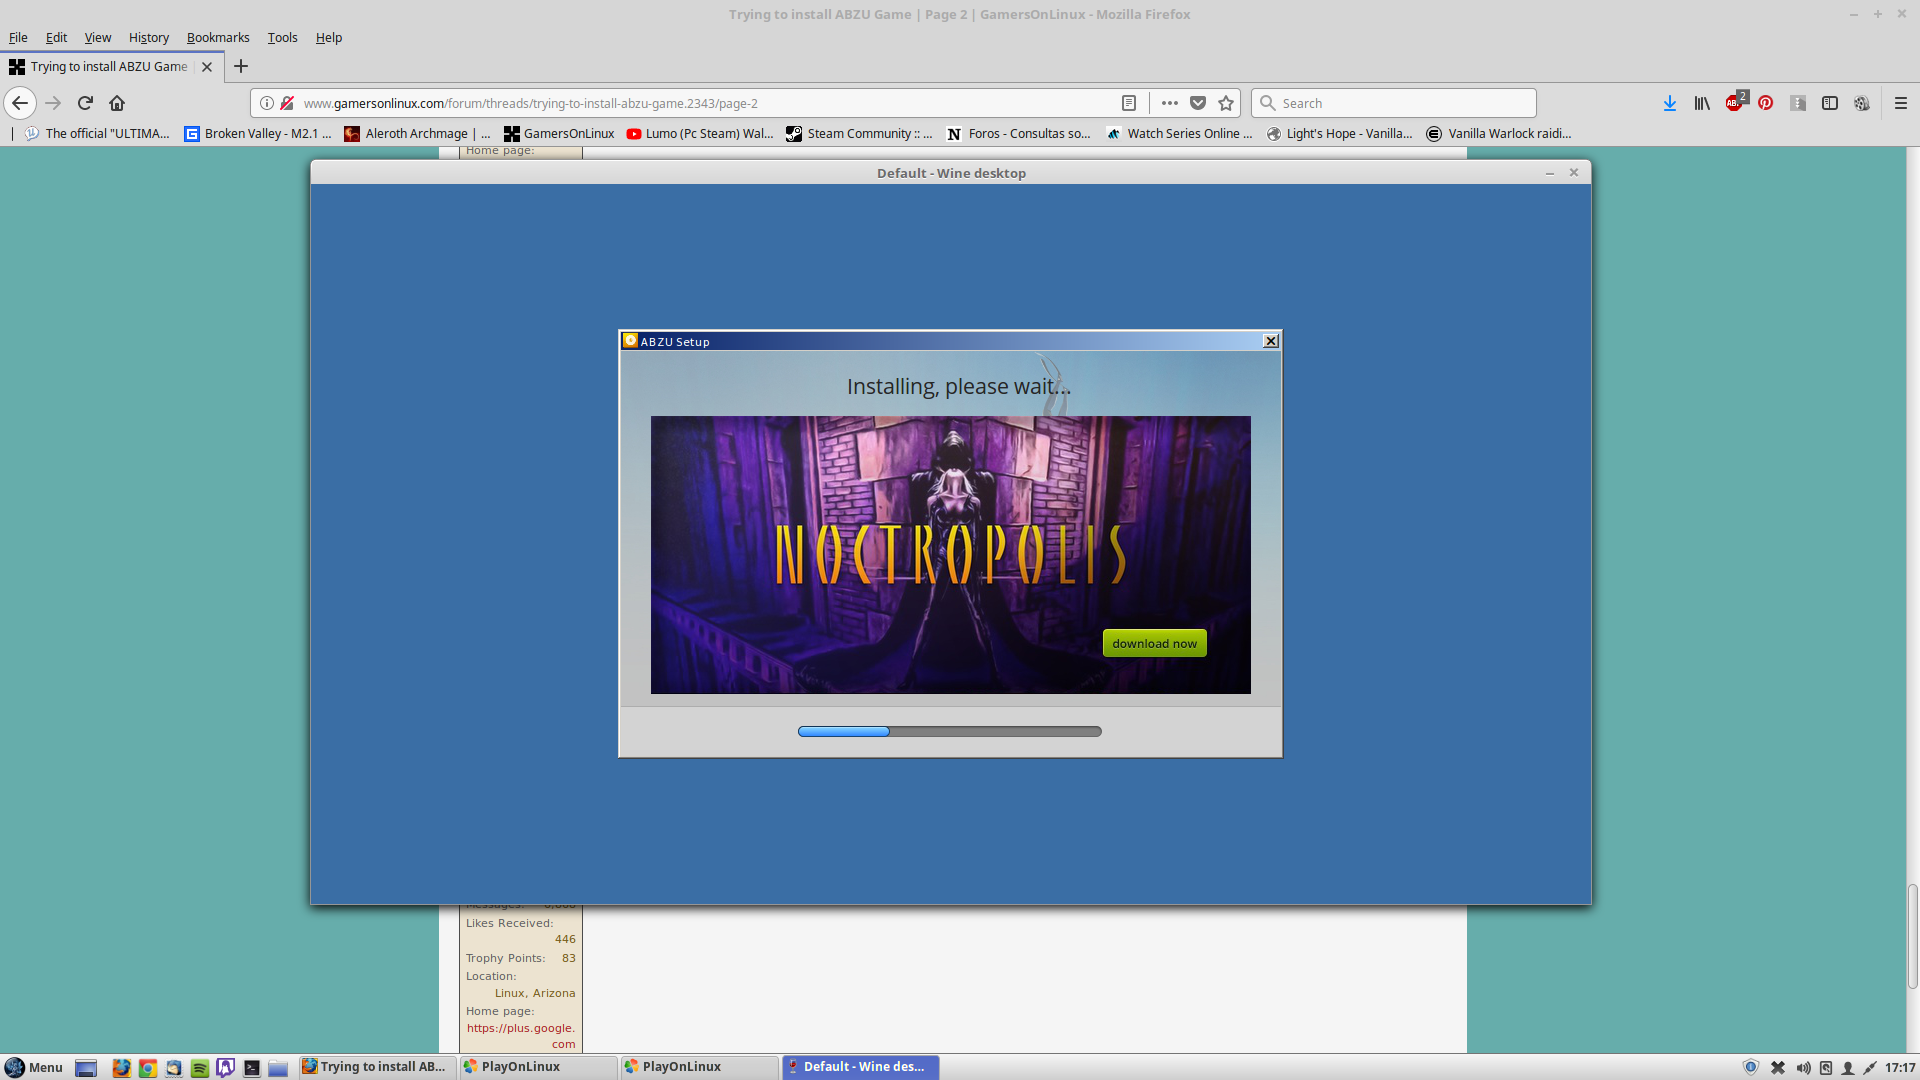Viewport: 1920px width, 1080px height.
Task: Open the File menu
Action: click(18, 37)
